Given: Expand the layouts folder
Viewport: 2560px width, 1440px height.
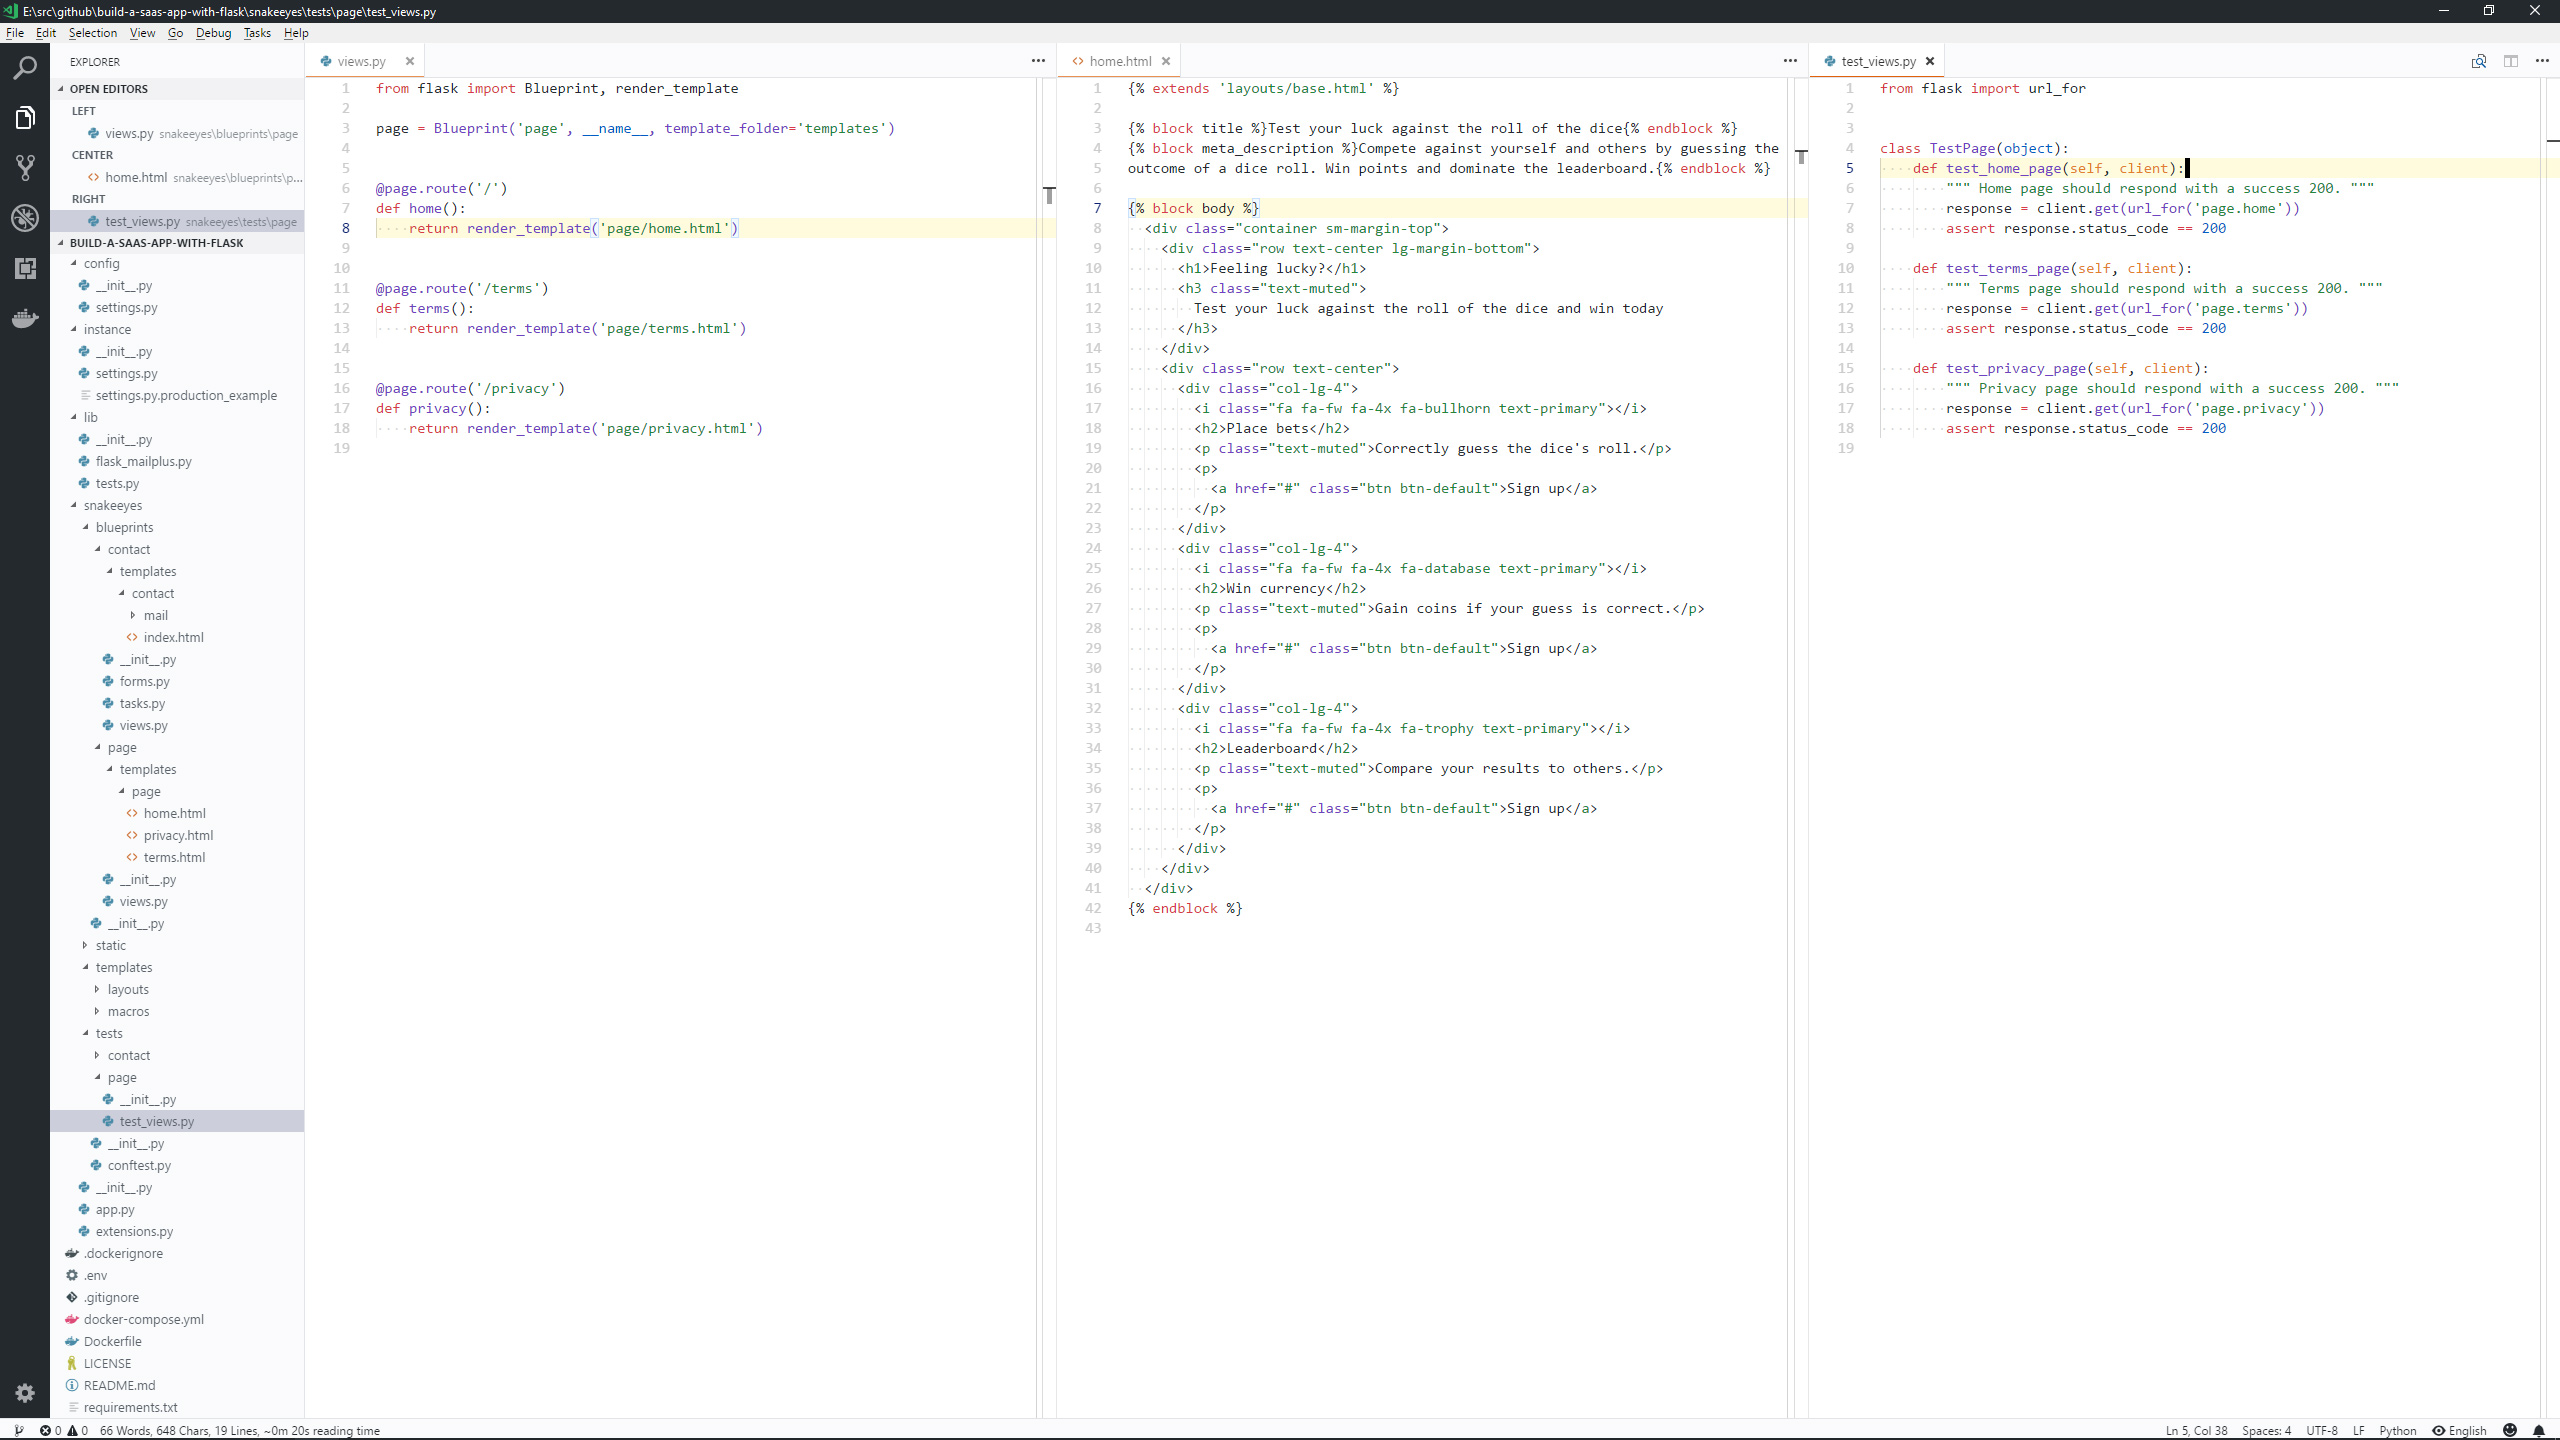Looking at the screenshot, I should pyautogui.click(x=128, y=989).
